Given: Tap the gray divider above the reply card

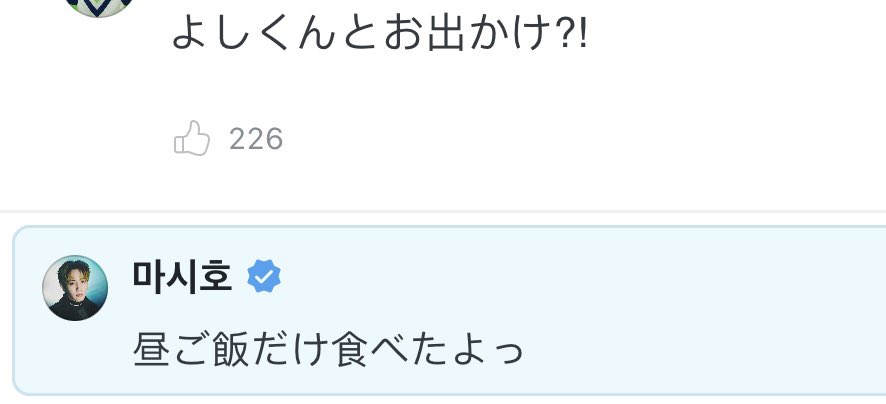Looking at the screenshot, I should [443, 211].
